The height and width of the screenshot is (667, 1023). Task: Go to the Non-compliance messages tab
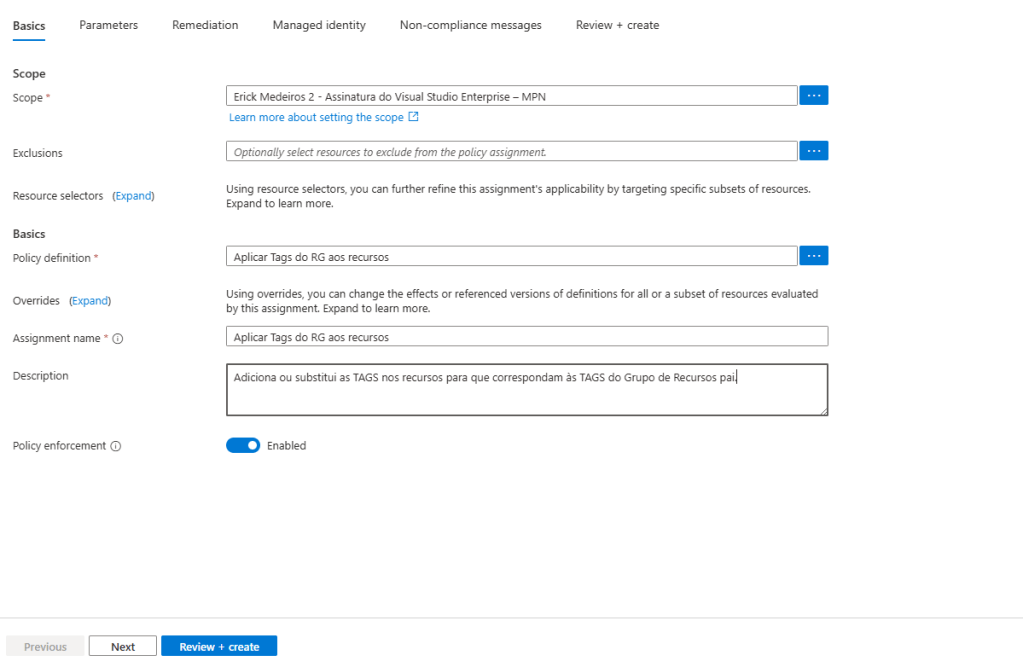click(470, 25)
